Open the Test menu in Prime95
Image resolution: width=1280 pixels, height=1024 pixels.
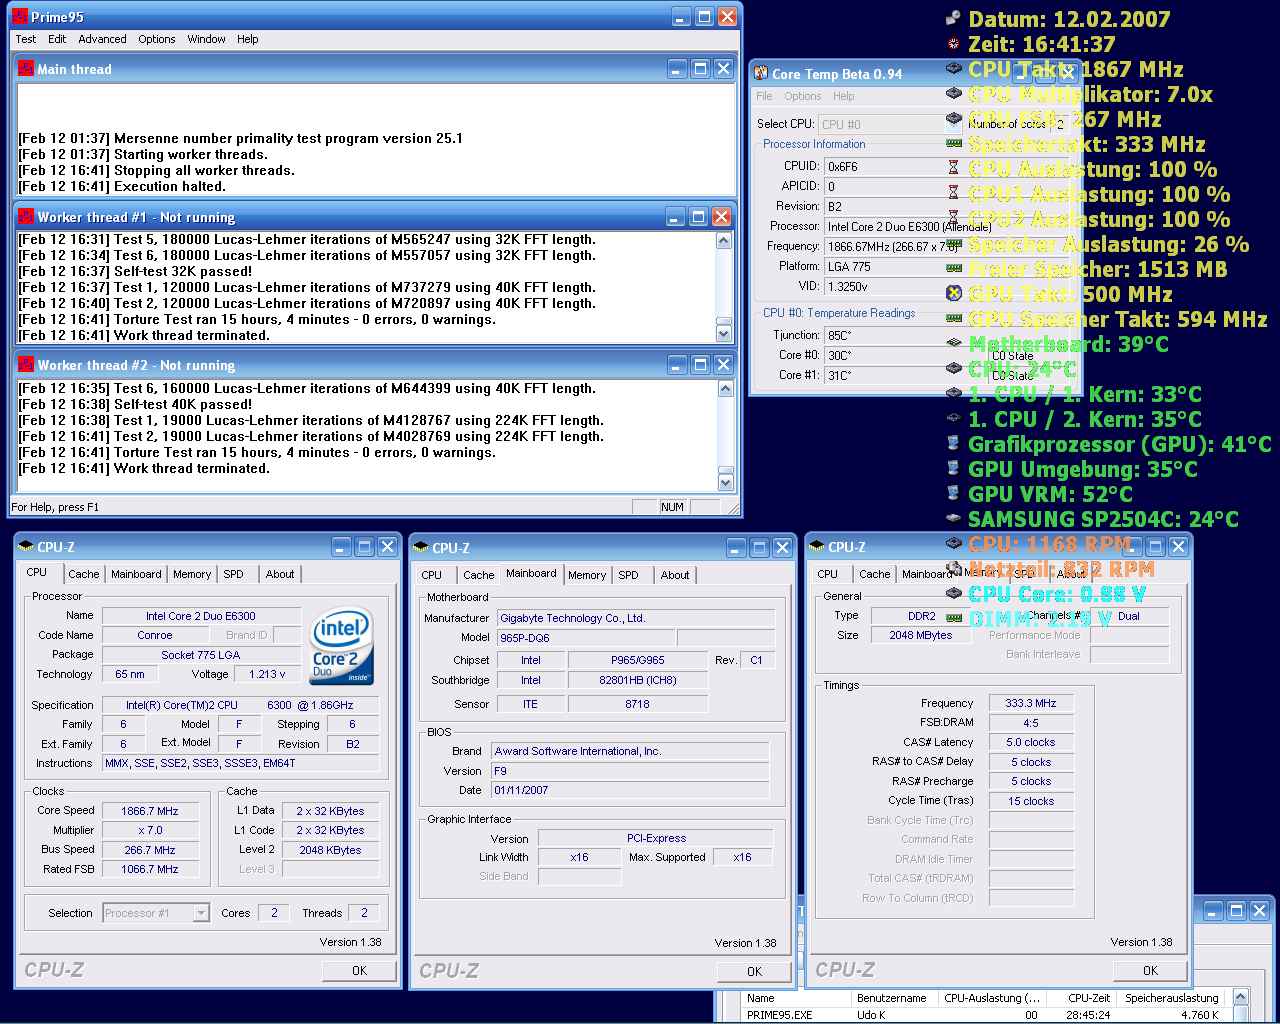[x=26, y=39]
